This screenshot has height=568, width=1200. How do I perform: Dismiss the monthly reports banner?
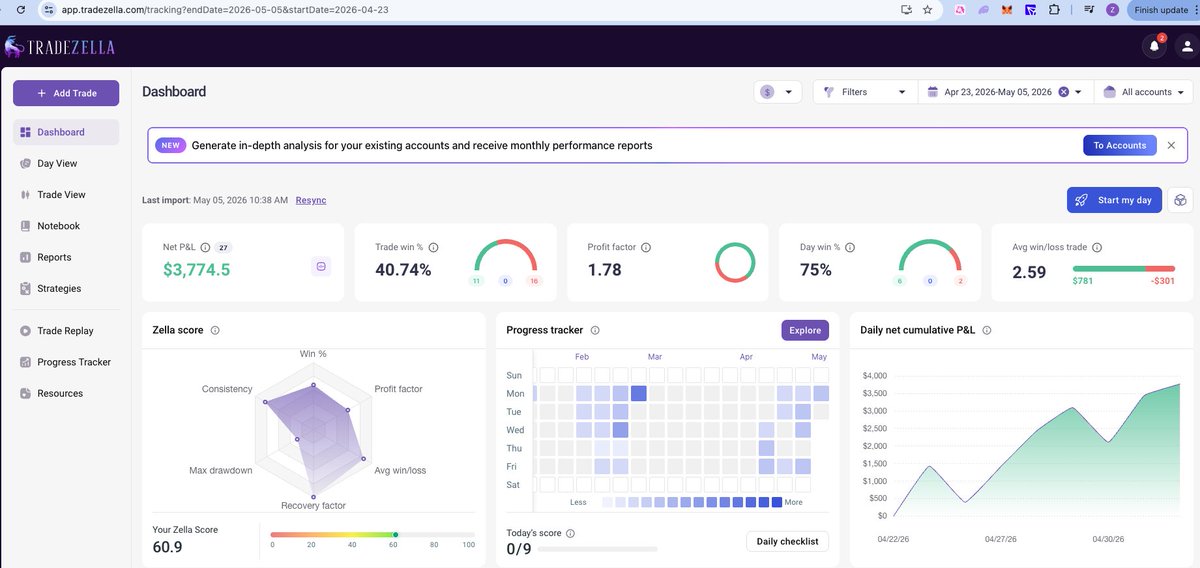(x=1171, y=145)
